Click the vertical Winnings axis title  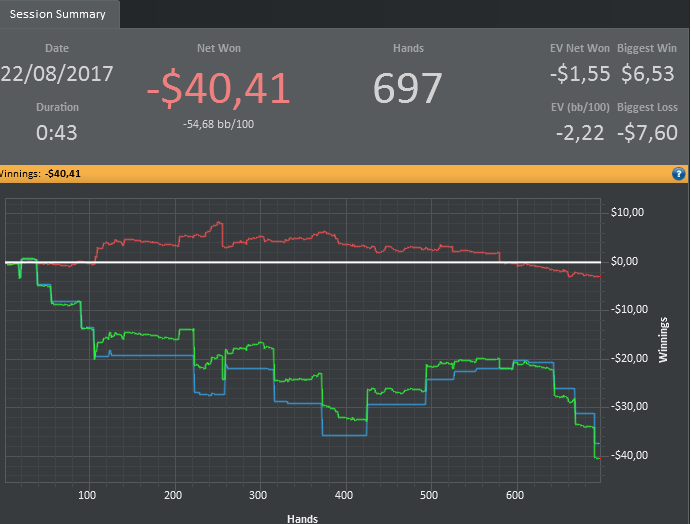pyautogui.click(x=663, y=340)
